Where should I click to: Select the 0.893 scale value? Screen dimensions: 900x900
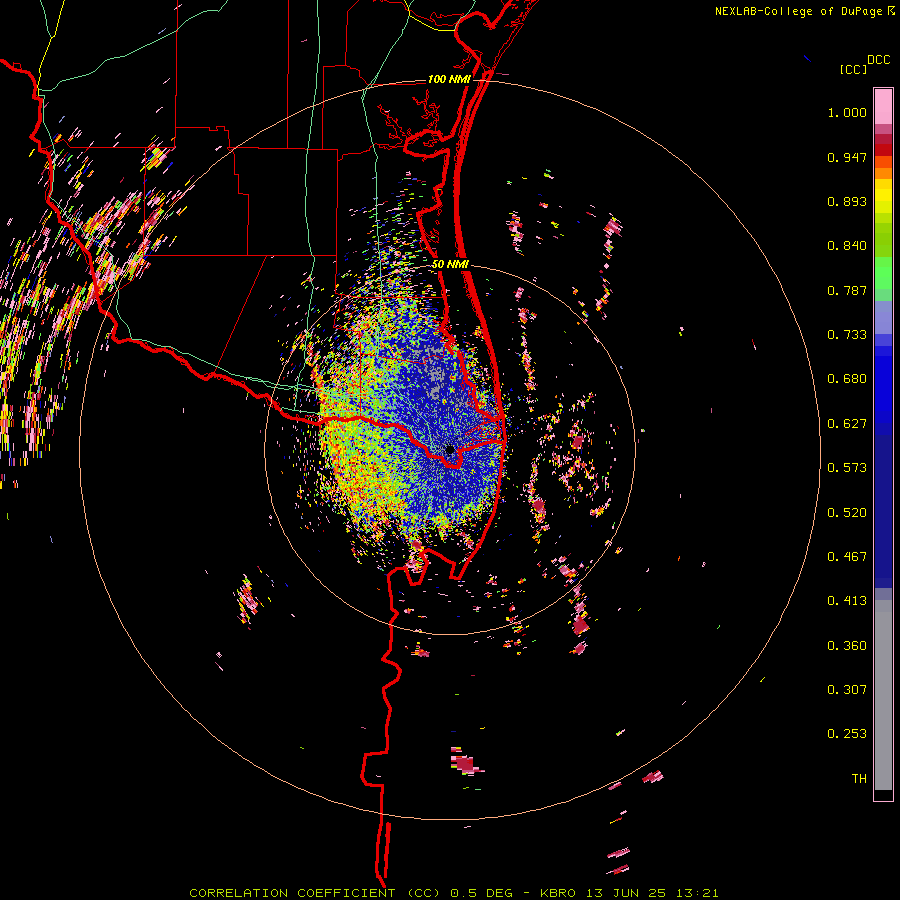(847, 201)
